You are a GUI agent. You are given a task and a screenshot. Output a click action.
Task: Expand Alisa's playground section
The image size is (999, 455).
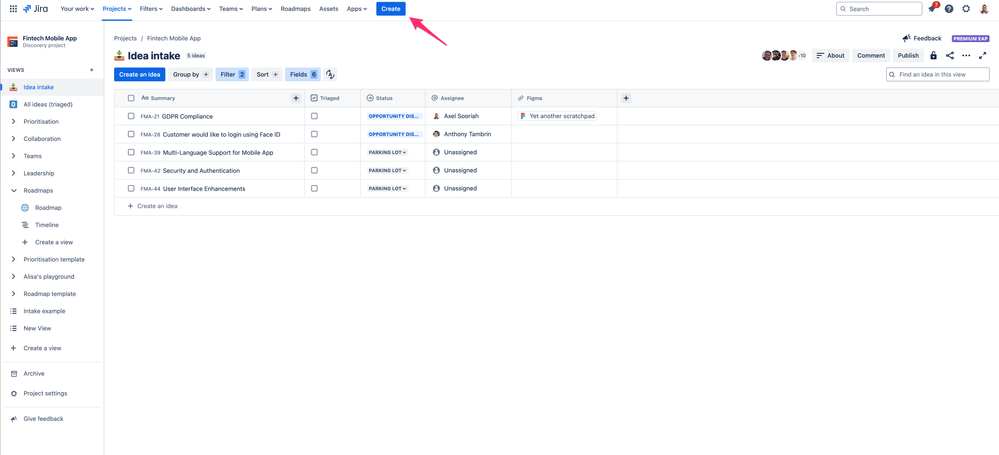(x=13, y=277)
